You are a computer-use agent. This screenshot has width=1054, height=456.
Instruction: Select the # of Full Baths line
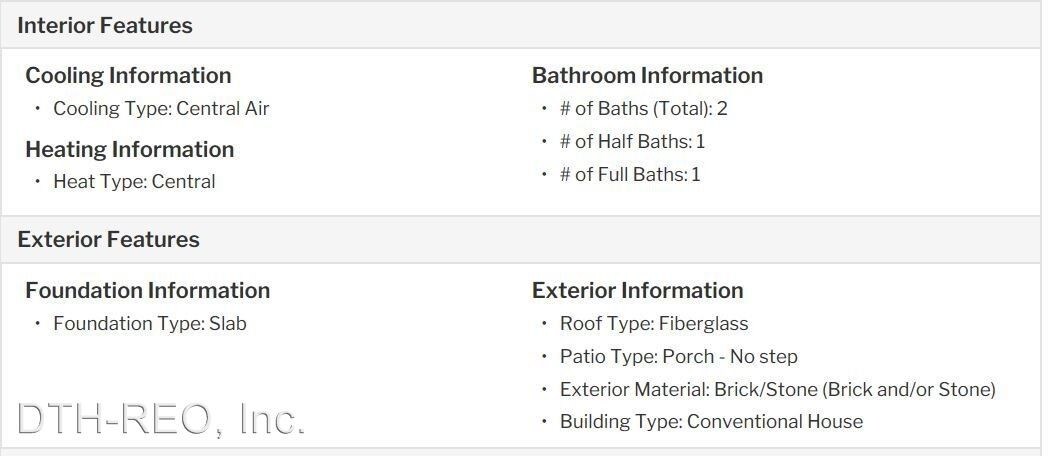click(631, 175)
